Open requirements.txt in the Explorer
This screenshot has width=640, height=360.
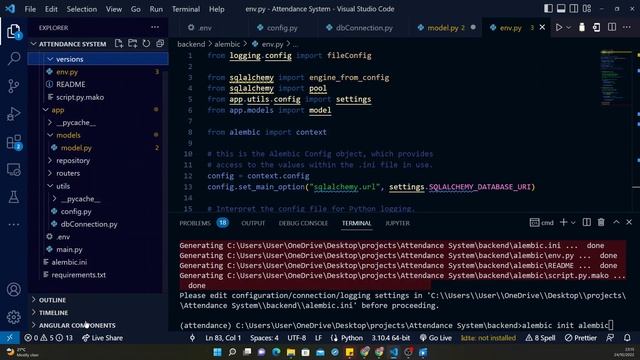pyautogui.click(x=98, y=275)
